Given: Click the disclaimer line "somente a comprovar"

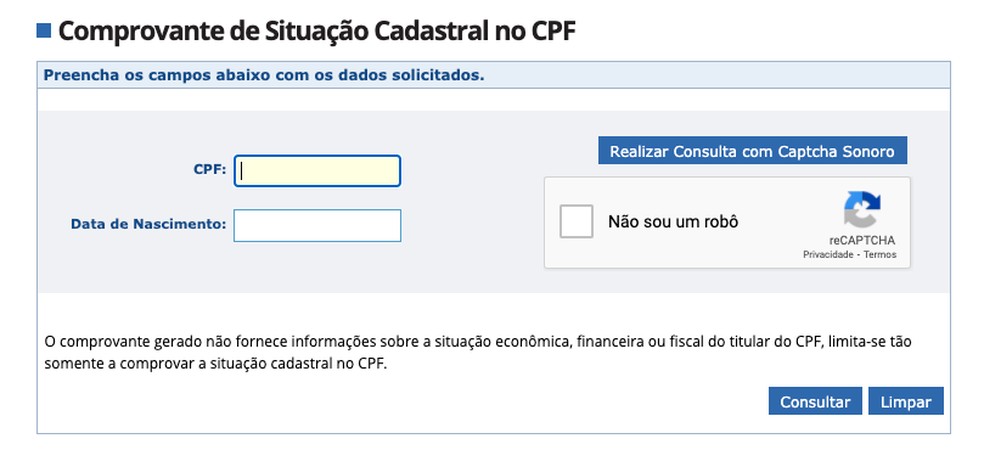Looking at the screenshot, I should 215,363.
